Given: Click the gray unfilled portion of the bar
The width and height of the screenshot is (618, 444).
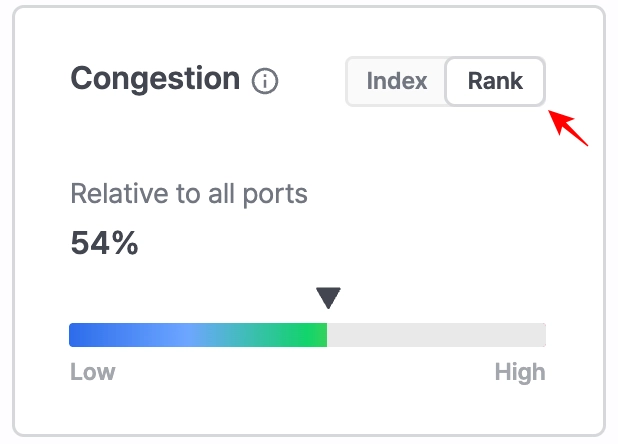Looking at the screenshot, I should point(435,335).
